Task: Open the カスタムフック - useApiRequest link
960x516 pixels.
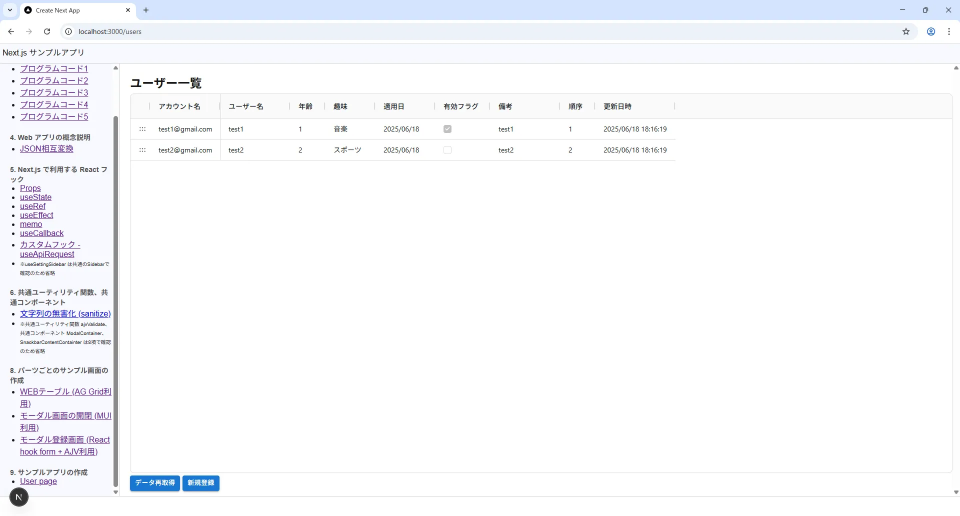Action: coord(50,249)
